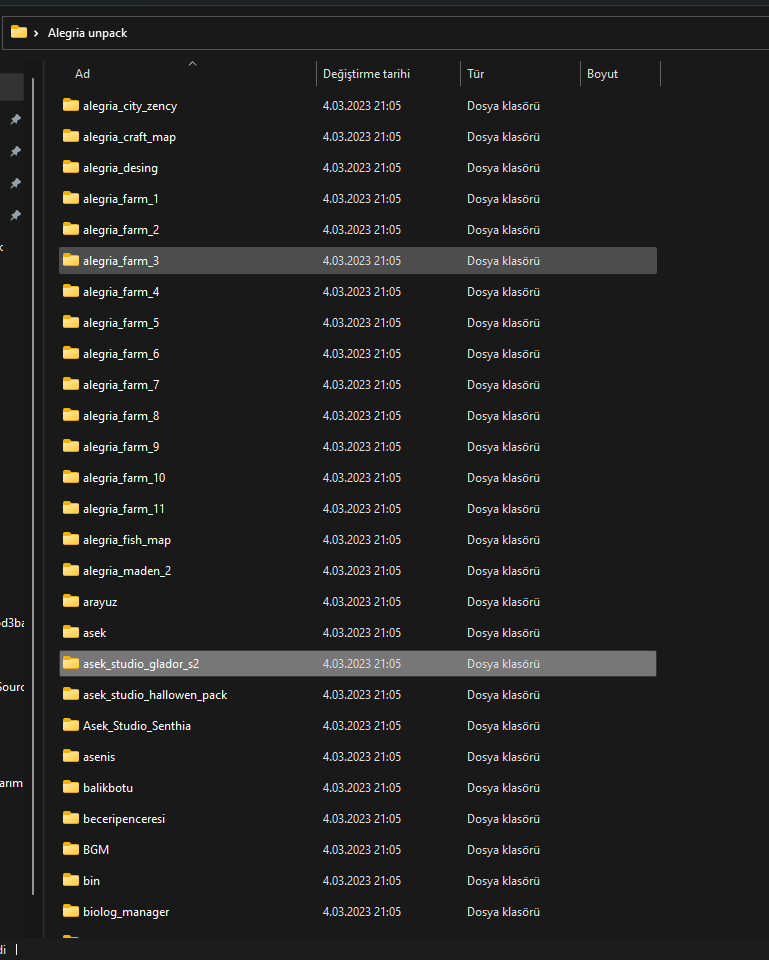Image resolution: width=769 pixels, height=960 pixels.
Task: Click the arayuz folder name
Action: click(100, 602)
